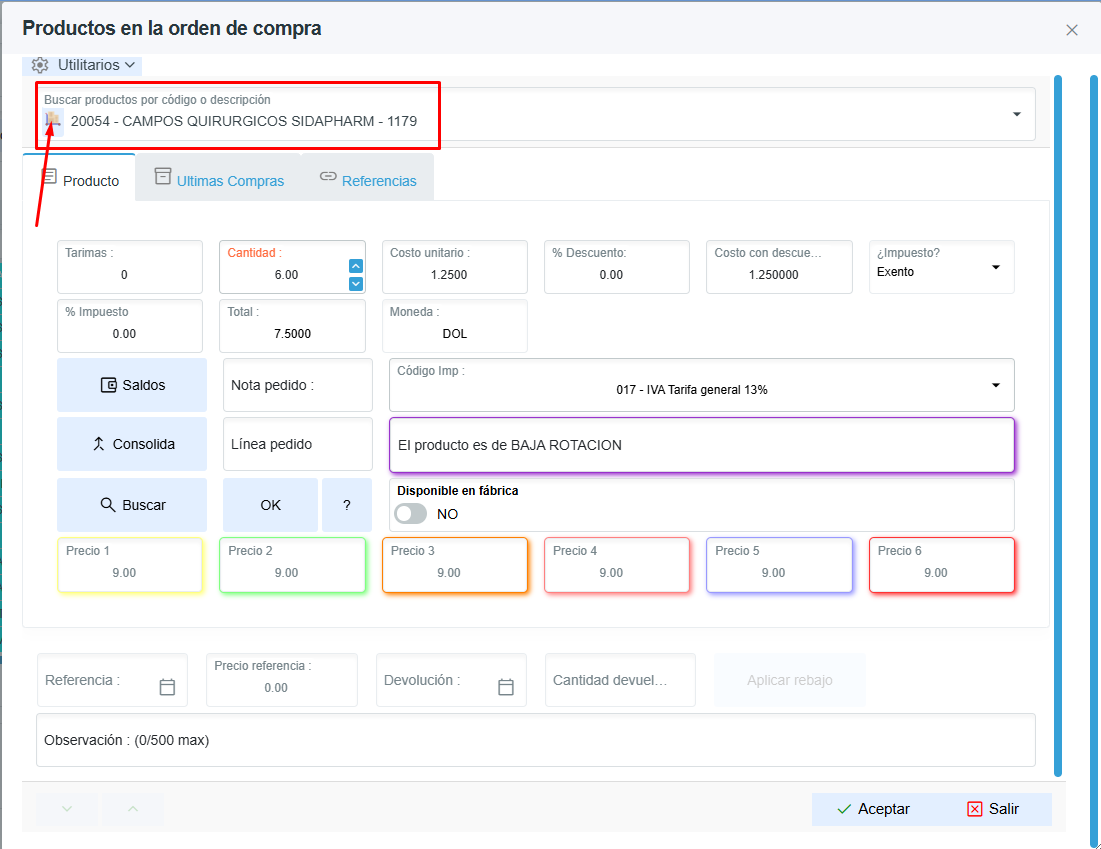This screenshot has width=1101, height=849.
Task: Click the question mark help button
Action: (347, 505)
